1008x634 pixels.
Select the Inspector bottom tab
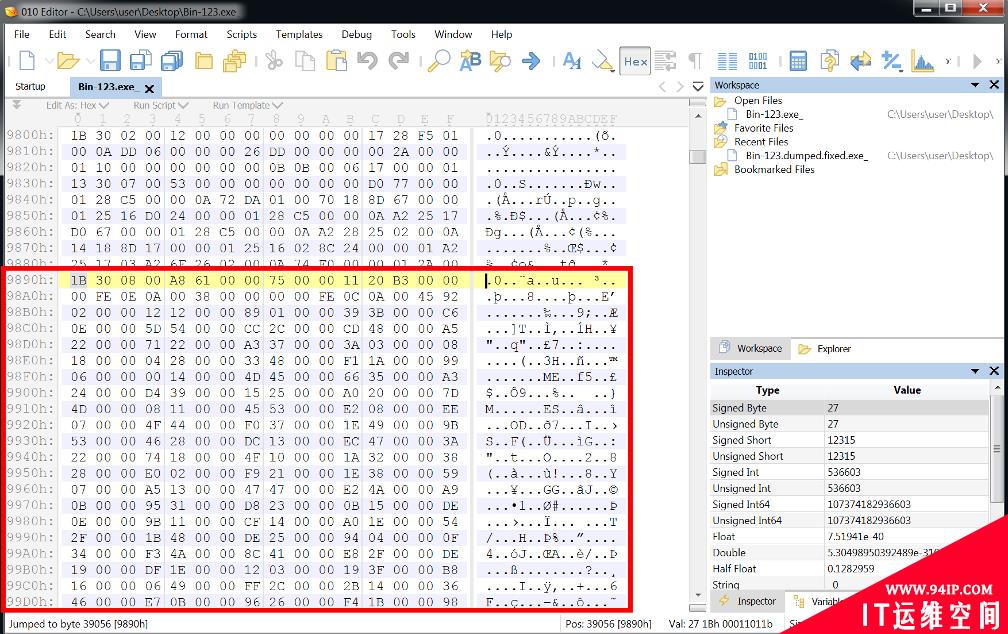(749, 601)
